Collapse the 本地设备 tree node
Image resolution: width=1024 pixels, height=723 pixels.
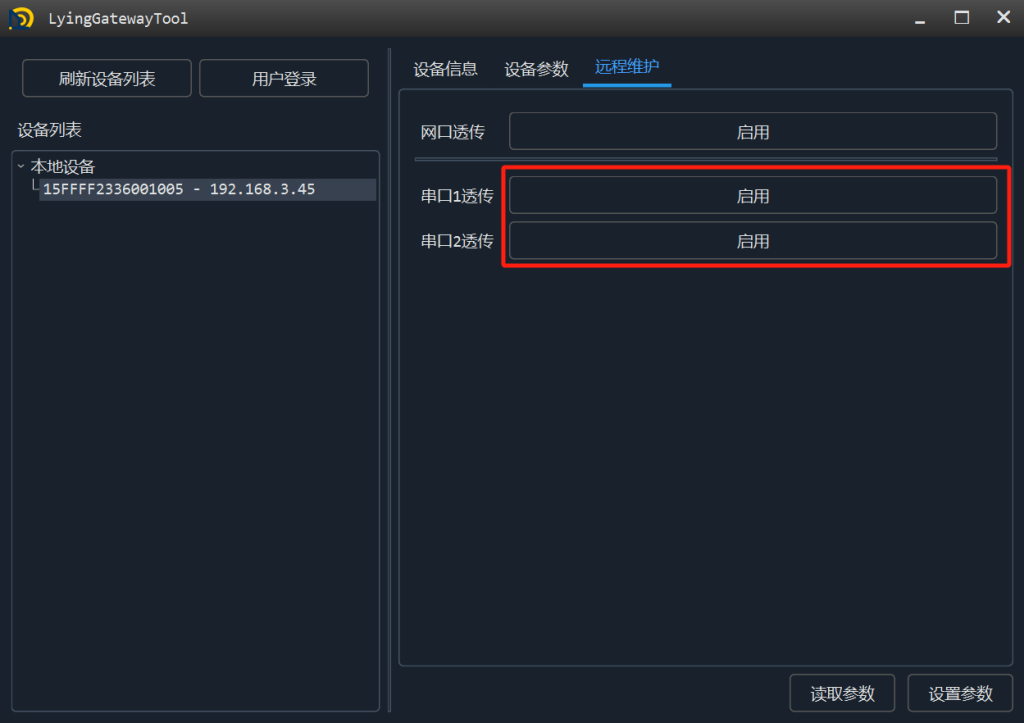coord(21,166)
